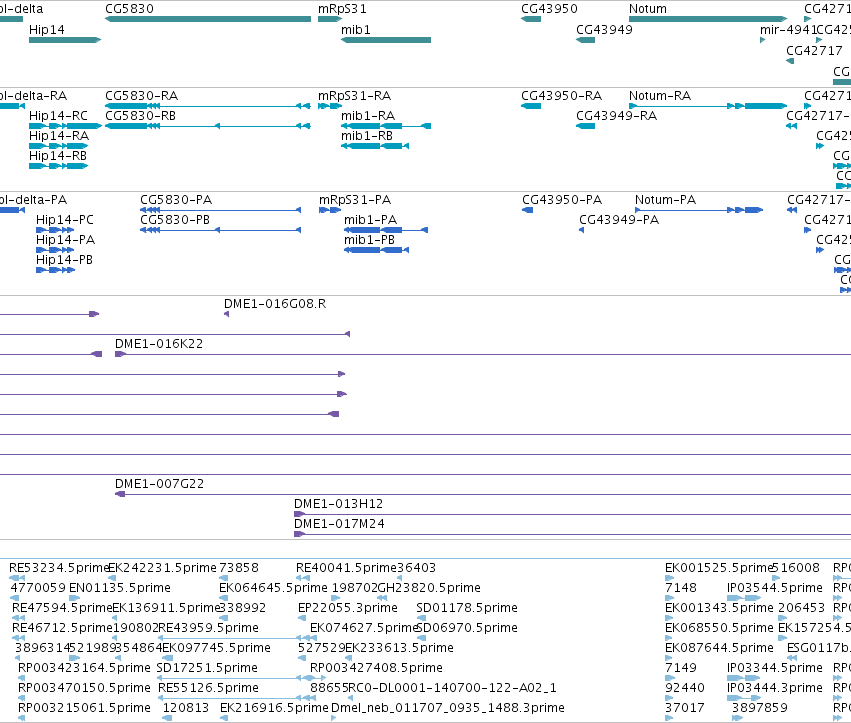This screenshot has width=851, height=723.
Task: Click the CG43950-PA protein label
Action: click(562, 200)
